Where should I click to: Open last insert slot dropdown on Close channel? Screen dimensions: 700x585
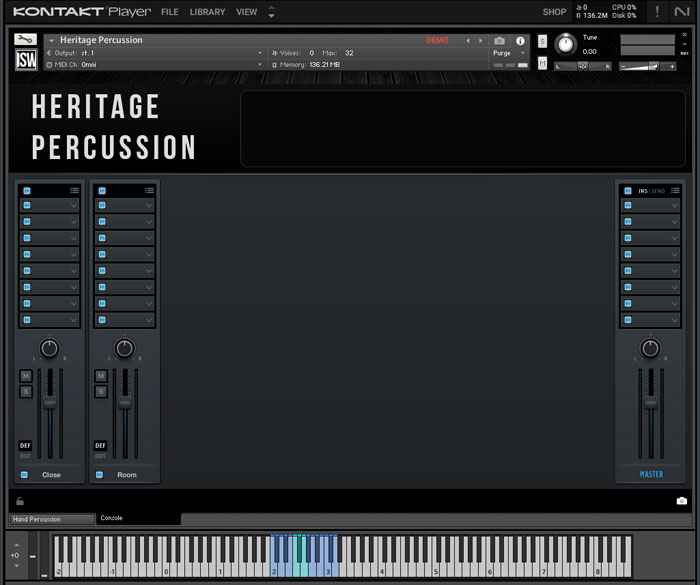point(74,320)
